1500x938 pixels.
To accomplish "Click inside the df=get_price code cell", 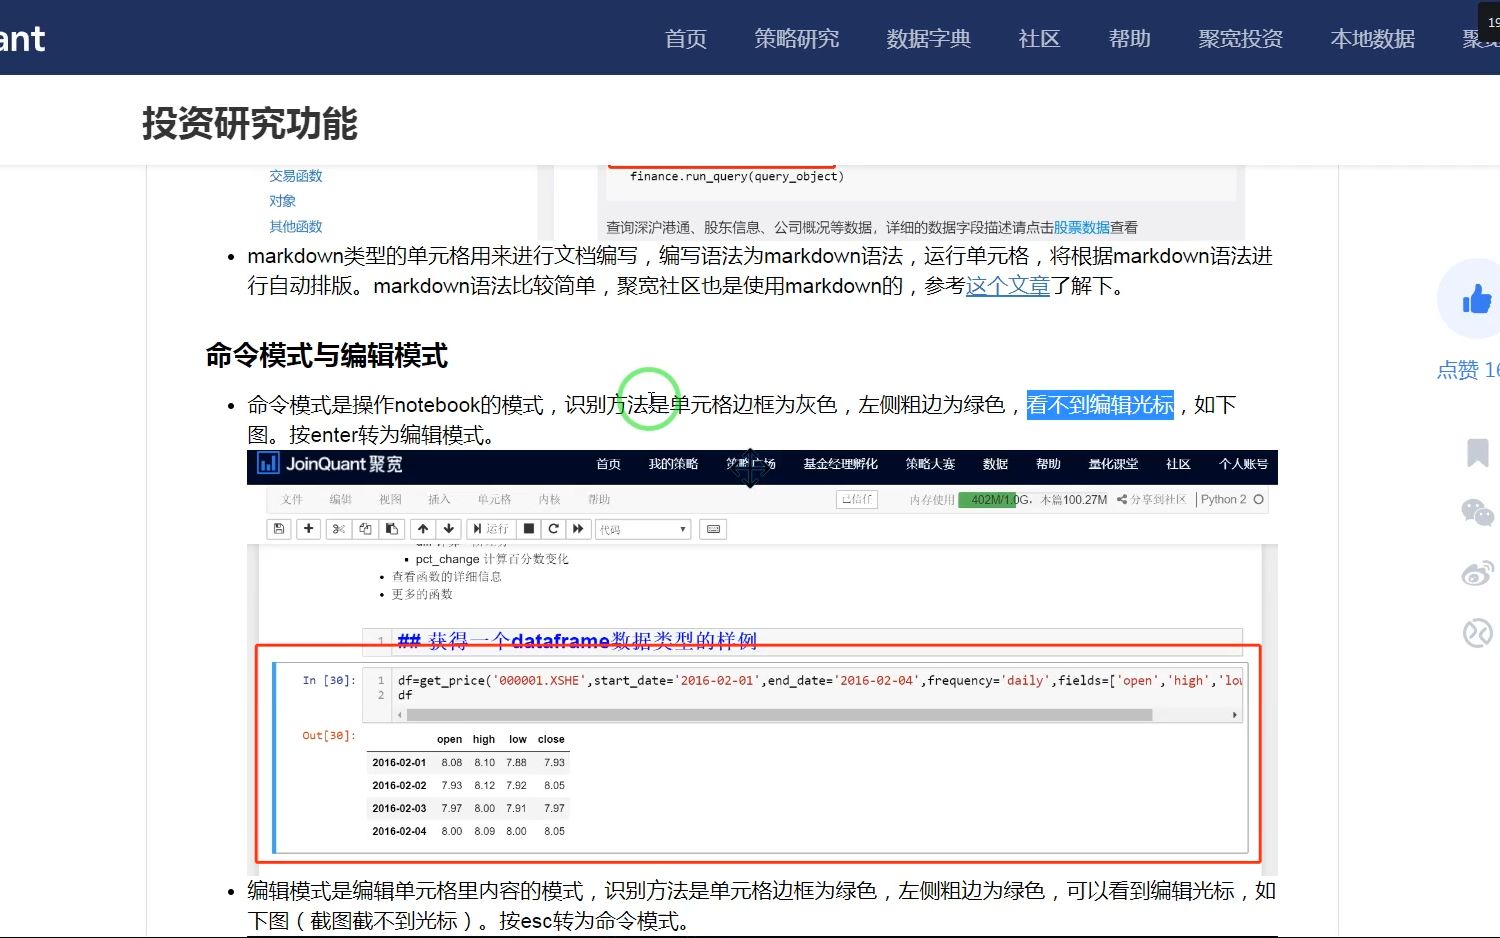I will click(x=816, y=687).
